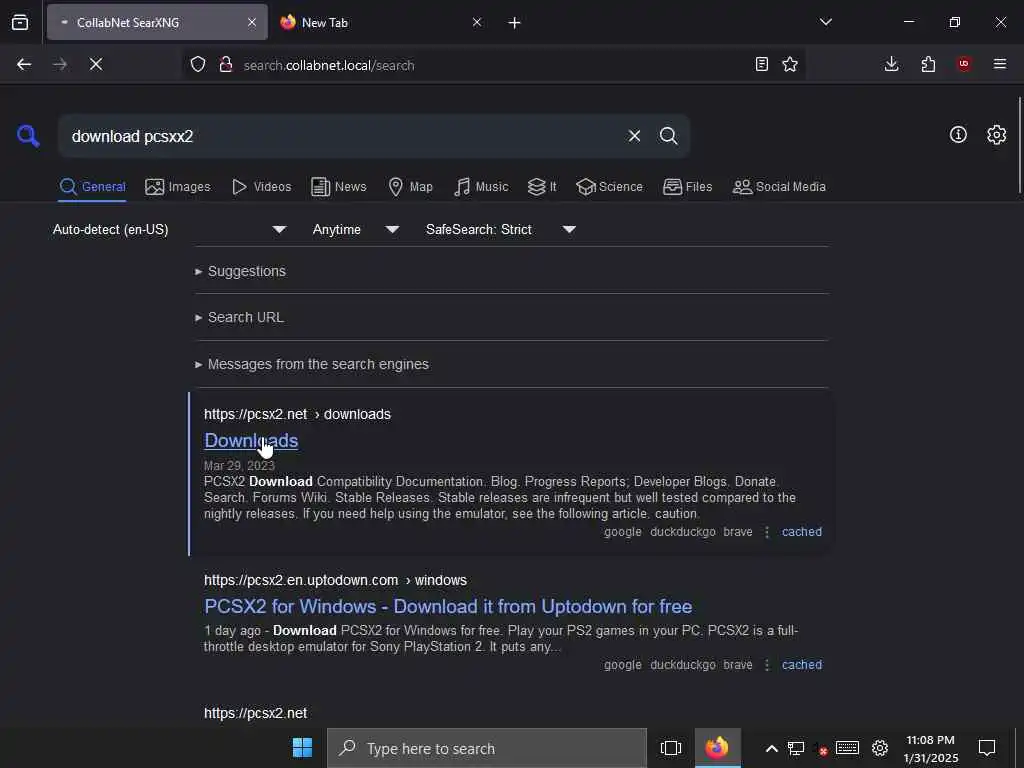Open PCSX2 for Windows Uptodown result

click(x=448, y=607)
